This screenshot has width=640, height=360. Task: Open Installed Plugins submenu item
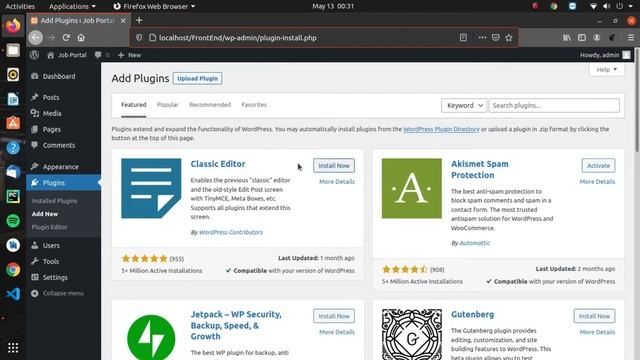[54, 201]
